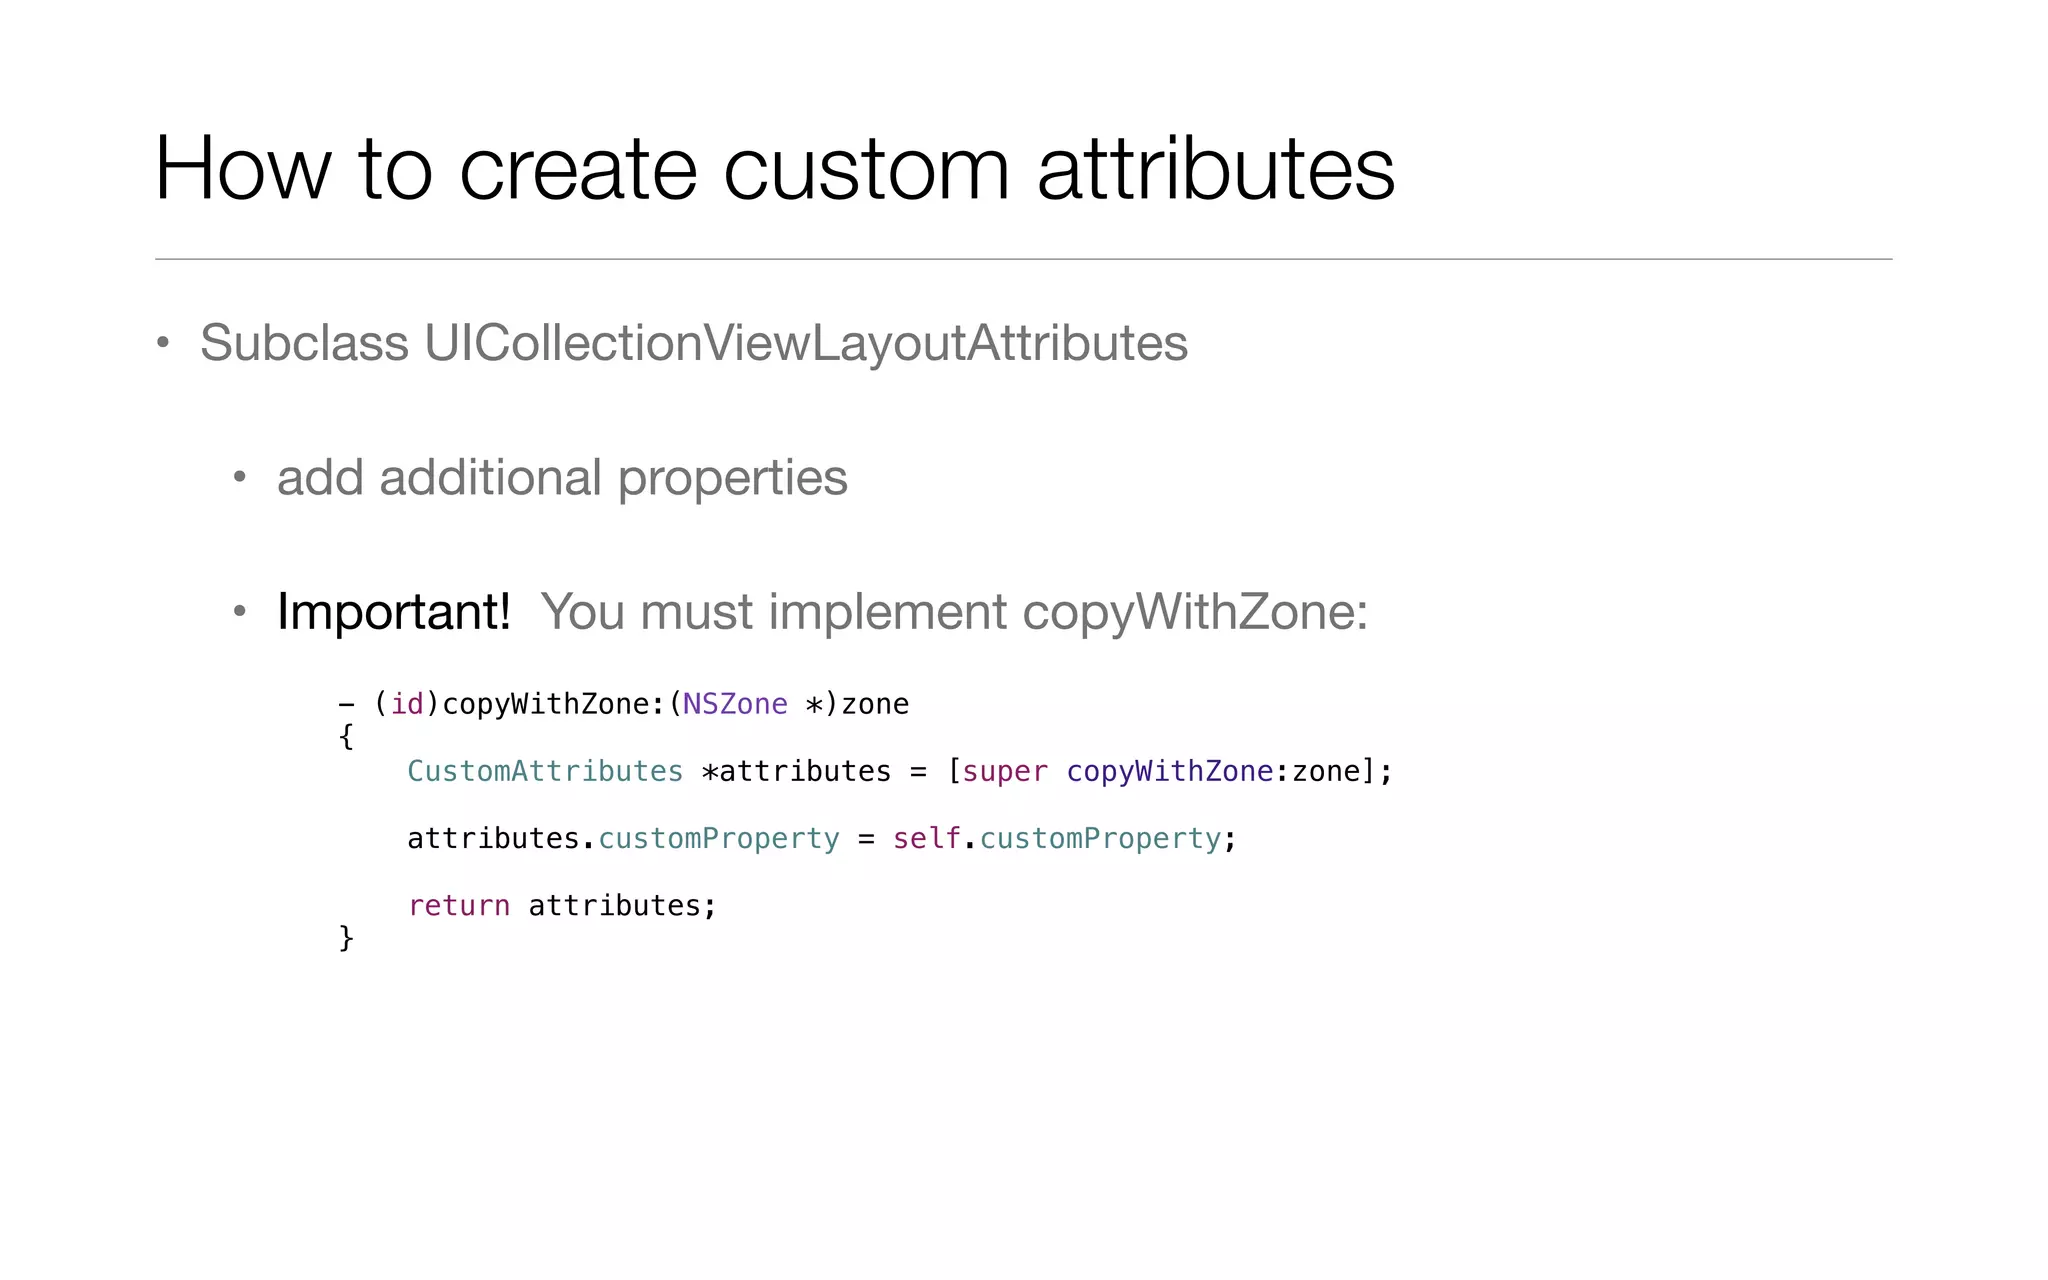Click the bold word 'Important!'
The height and width of the screenshot is (1280, 2048).
394,611
